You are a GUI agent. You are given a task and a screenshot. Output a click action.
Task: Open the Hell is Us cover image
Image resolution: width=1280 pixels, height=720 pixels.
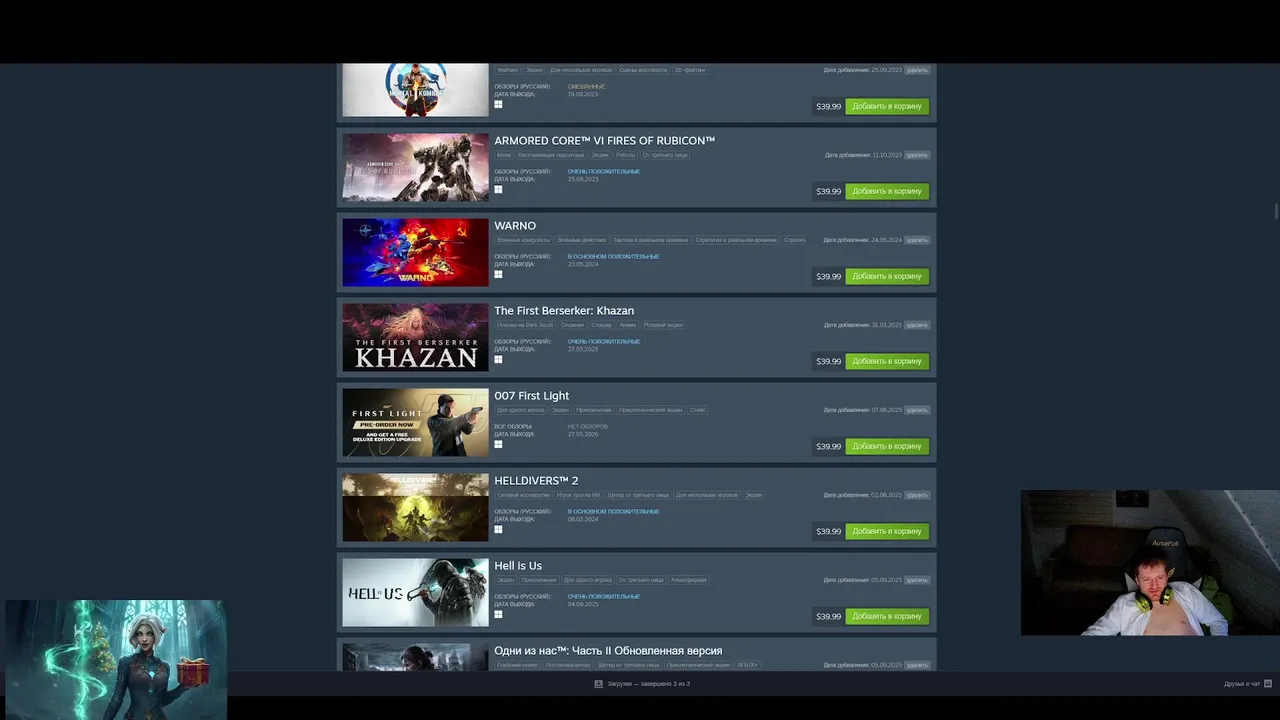[x=415, y=592]
